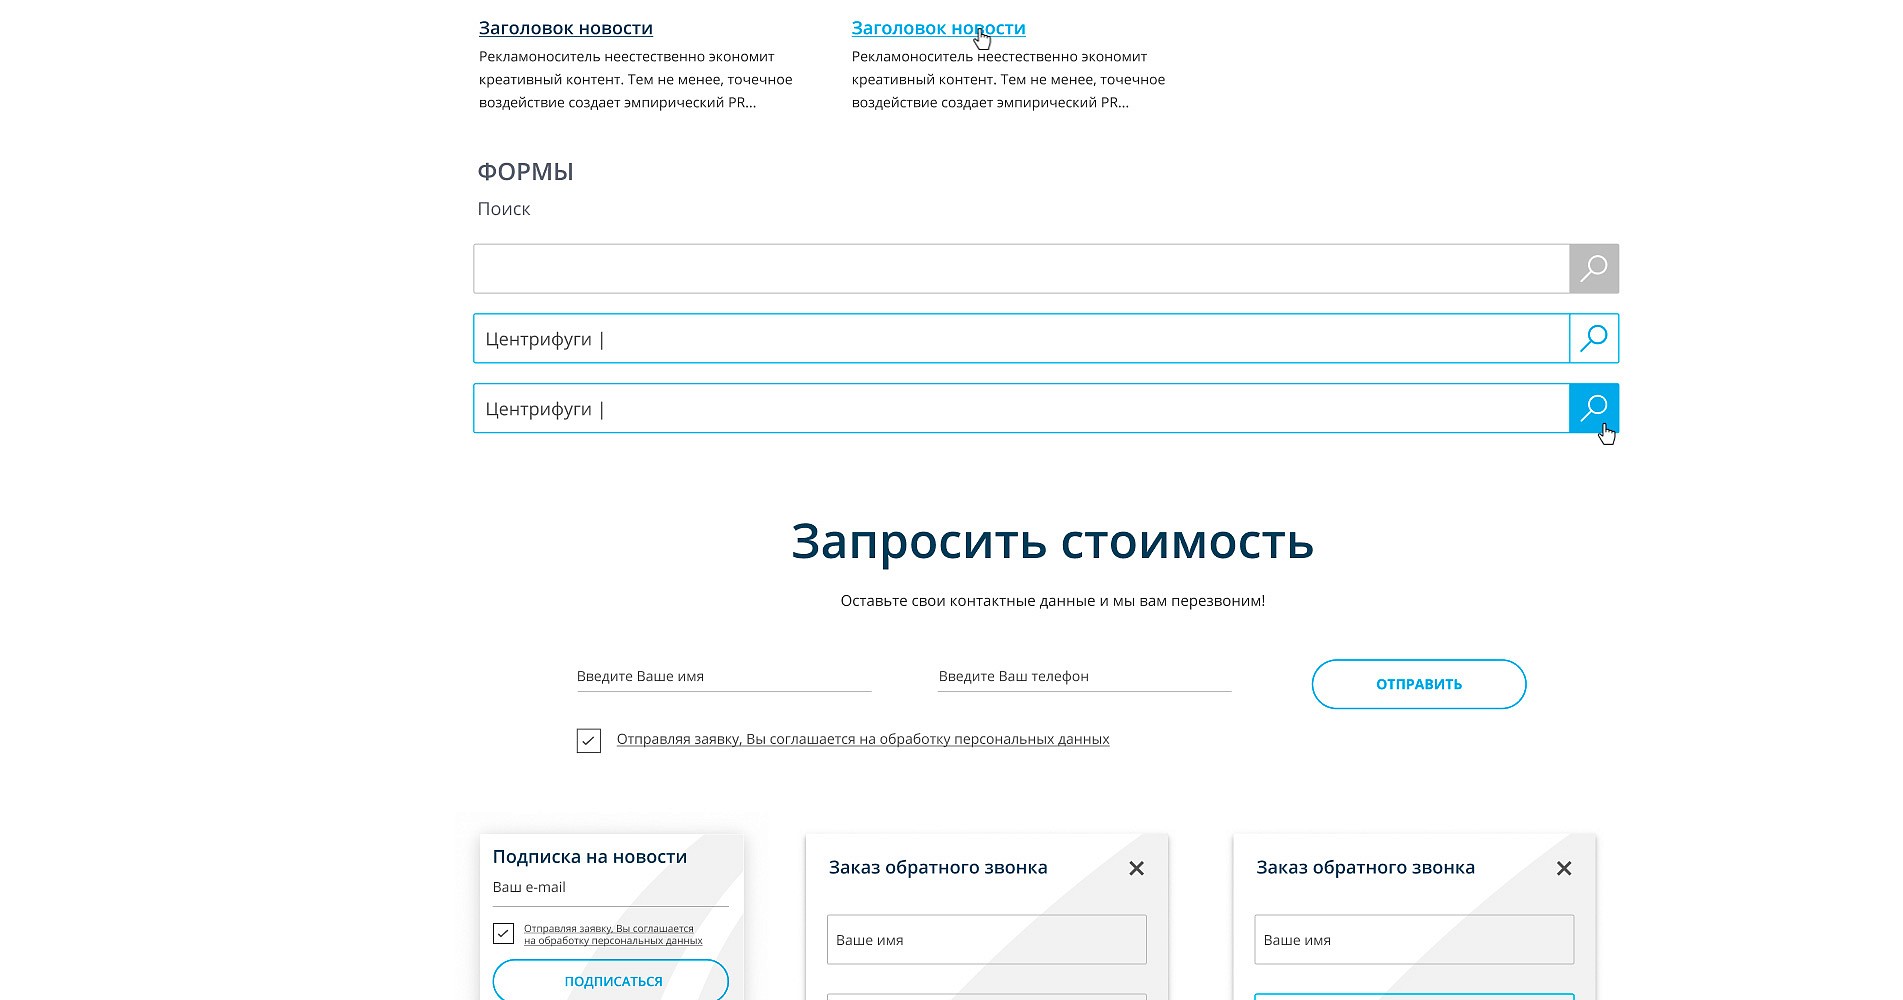
Task: Uncheck the checkbox in 'Подписка на новости' card
Action: pos(503,933)
